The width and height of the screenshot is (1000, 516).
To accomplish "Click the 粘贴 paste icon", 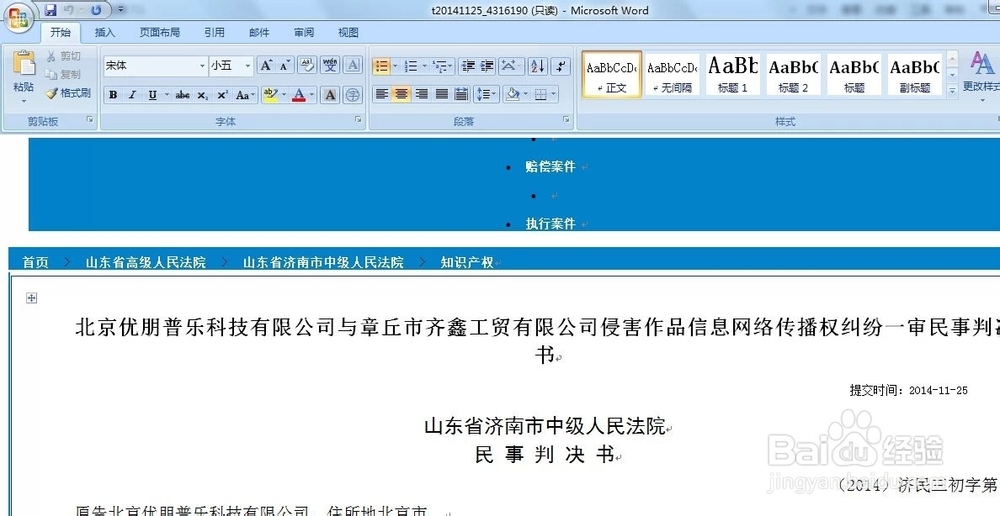I will [x=24, y=63].
